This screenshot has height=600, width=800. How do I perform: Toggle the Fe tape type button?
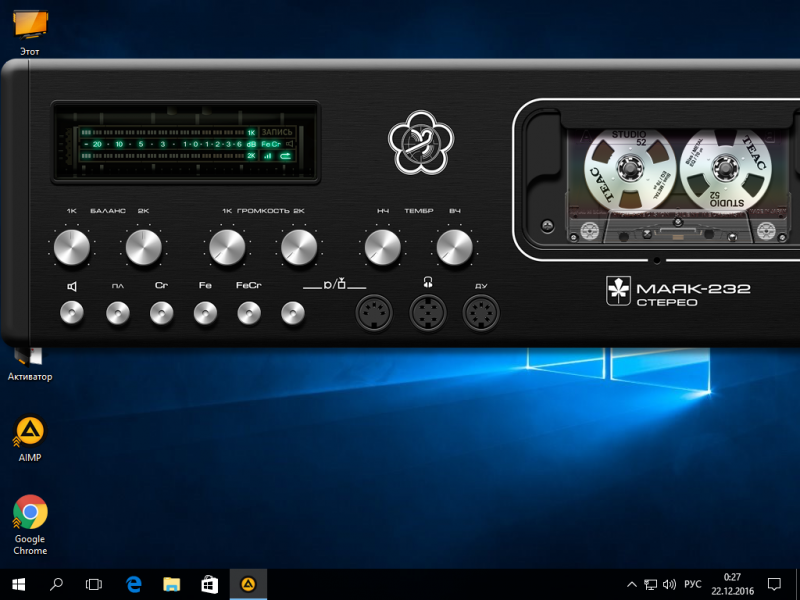[x=206, y=313]
